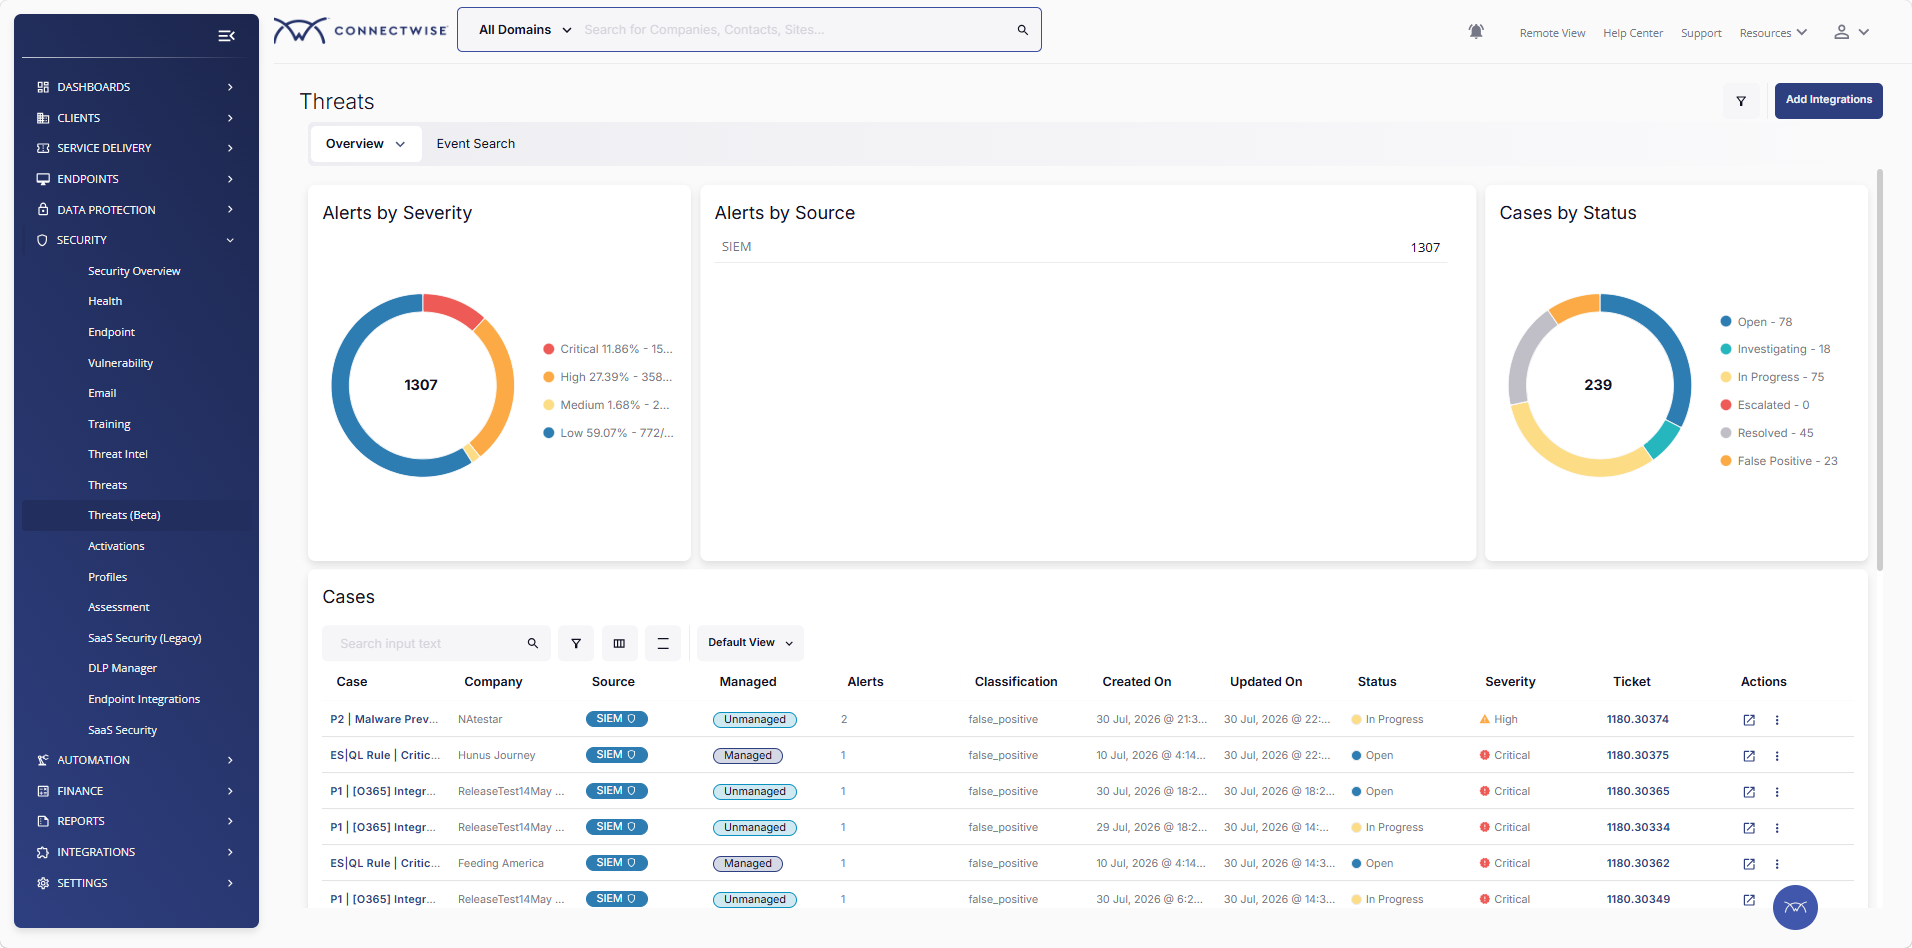1912x948 pixels.
Task: Switch to Event Search tab
Action: (476, 144)
